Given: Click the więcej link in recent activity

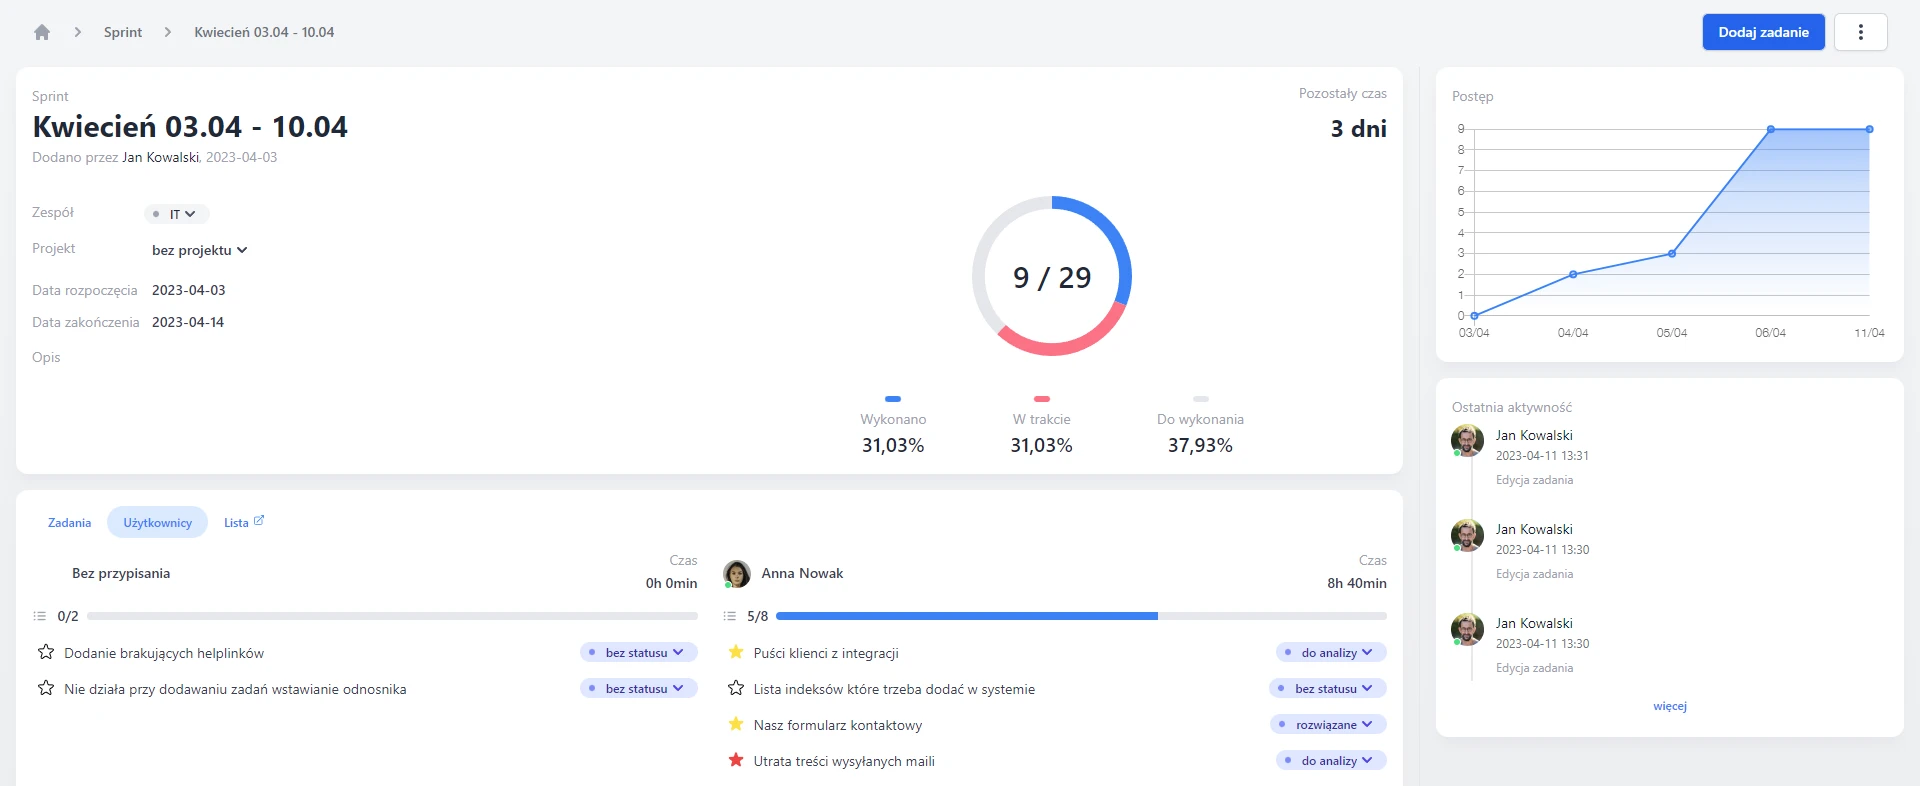Looking at the screenshot, I should pyautogui.click(x=1669, y=706).
